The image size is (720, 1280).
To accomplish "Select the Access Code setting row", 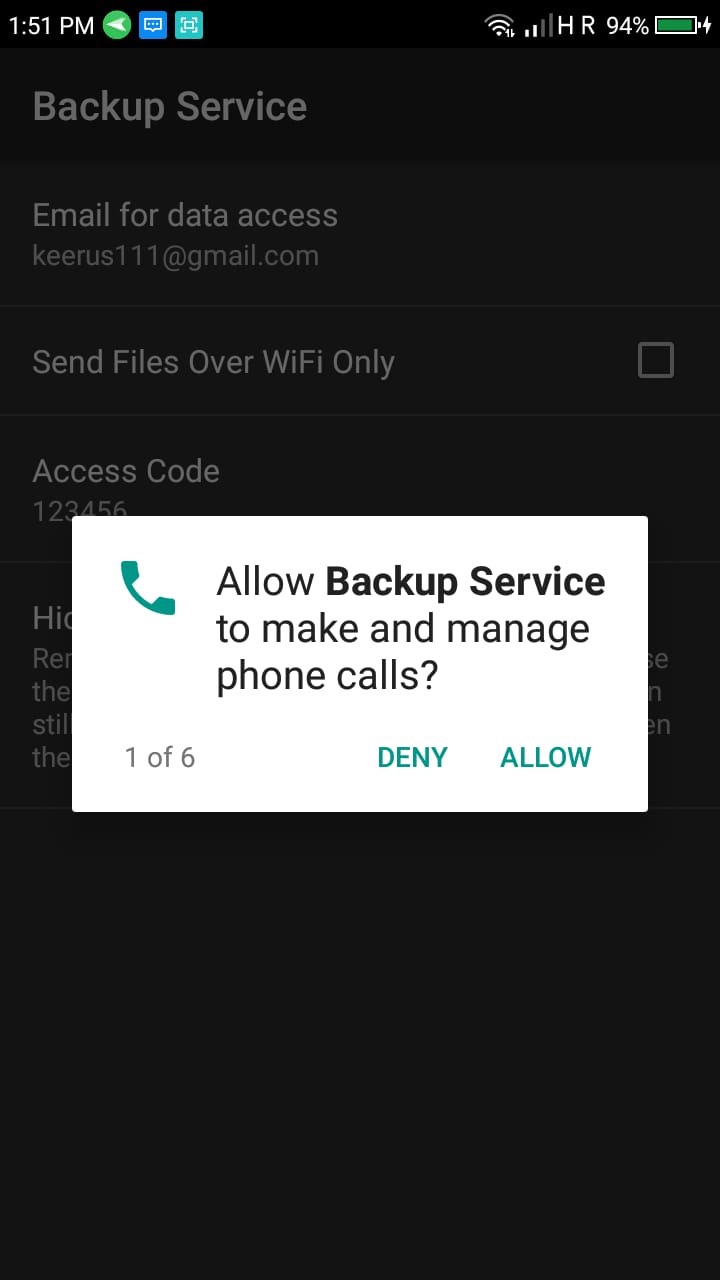I will coord(360,488).
